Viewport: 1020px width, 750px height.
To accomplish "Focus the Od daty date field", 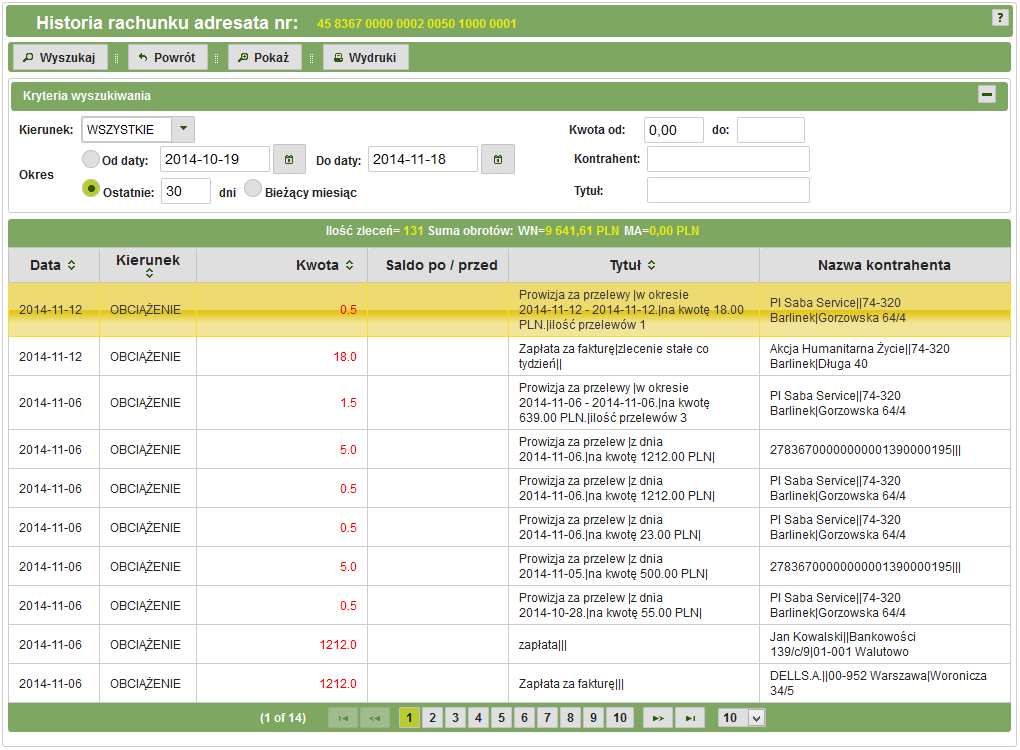I will [x=215, y=159].
